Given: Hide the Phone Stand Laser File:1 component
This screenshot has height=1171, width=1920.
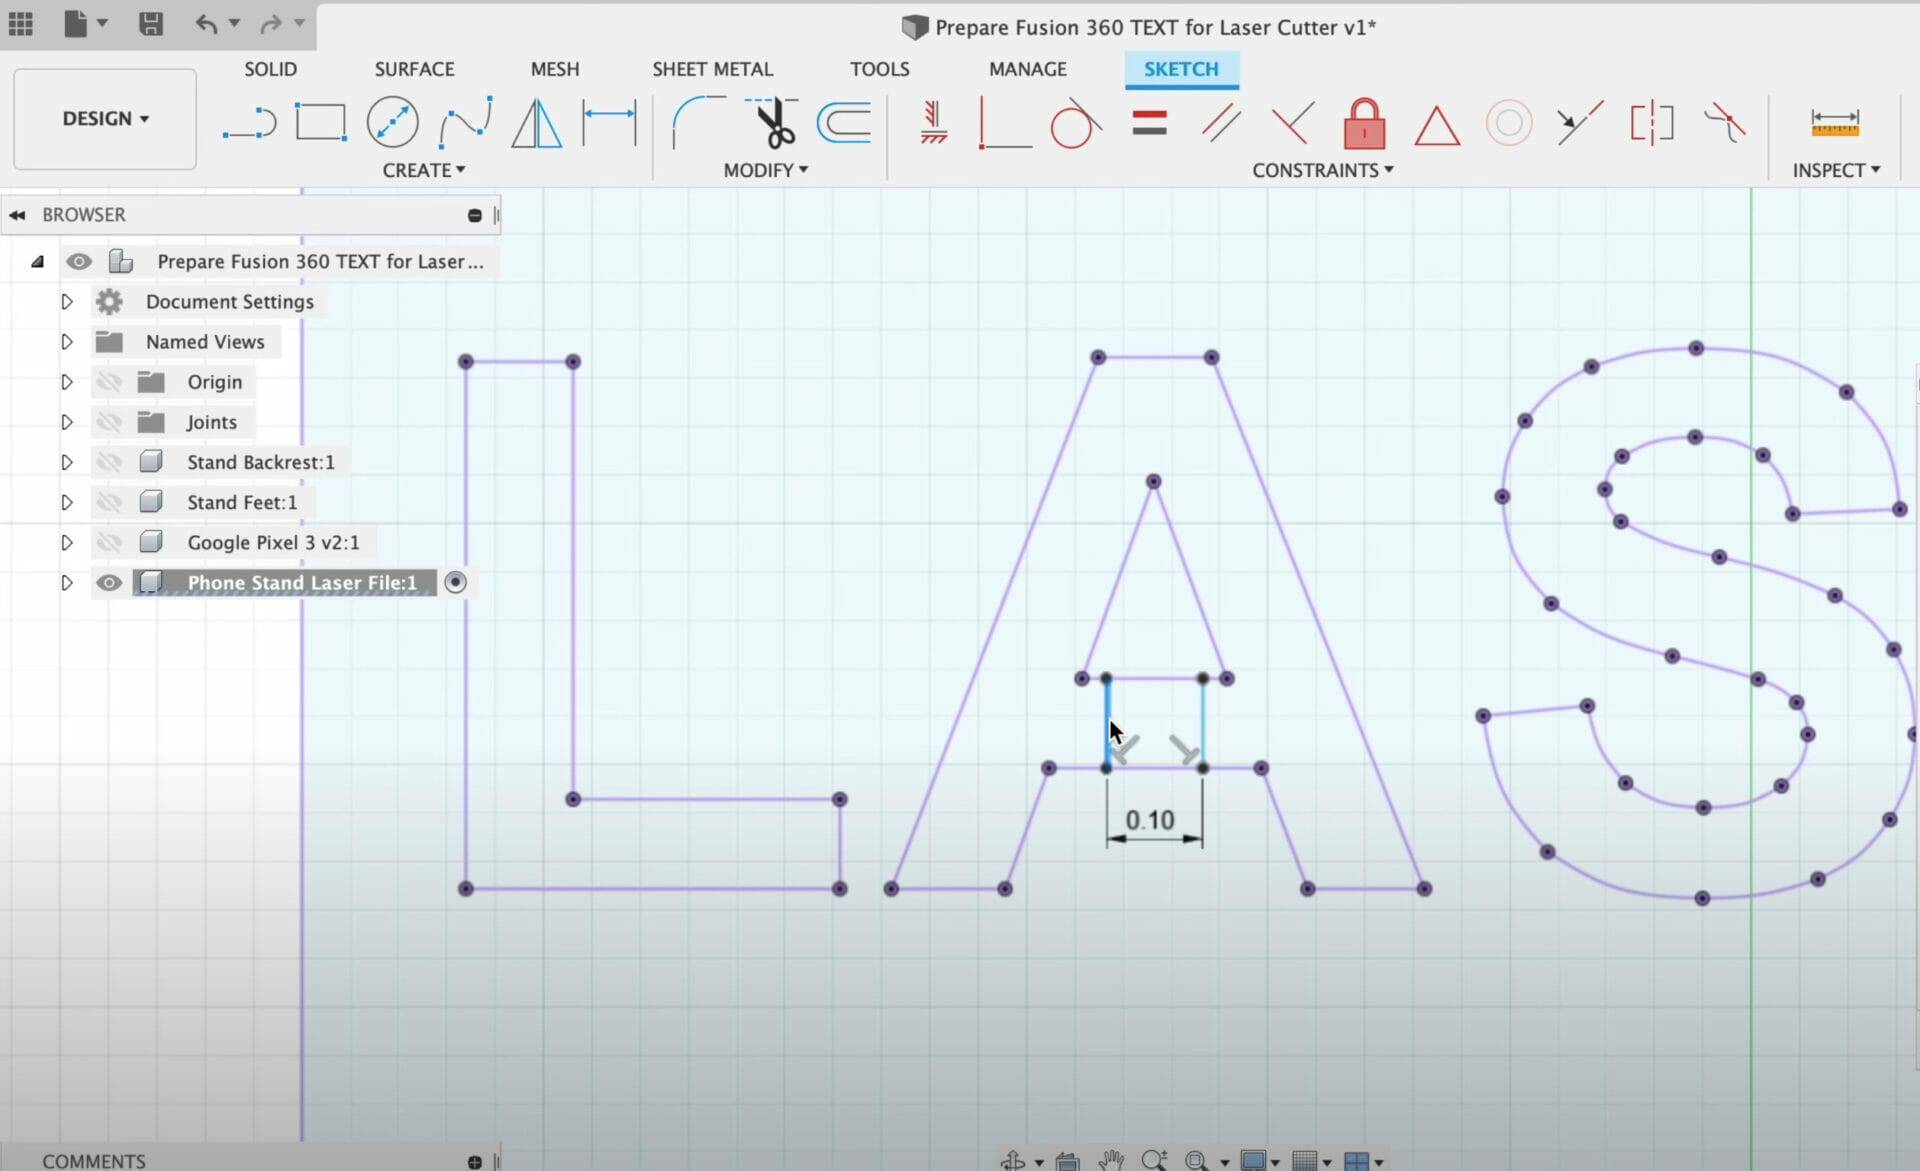Looking at the screenshot, I should pyautogui.click(x=109, y=582).
